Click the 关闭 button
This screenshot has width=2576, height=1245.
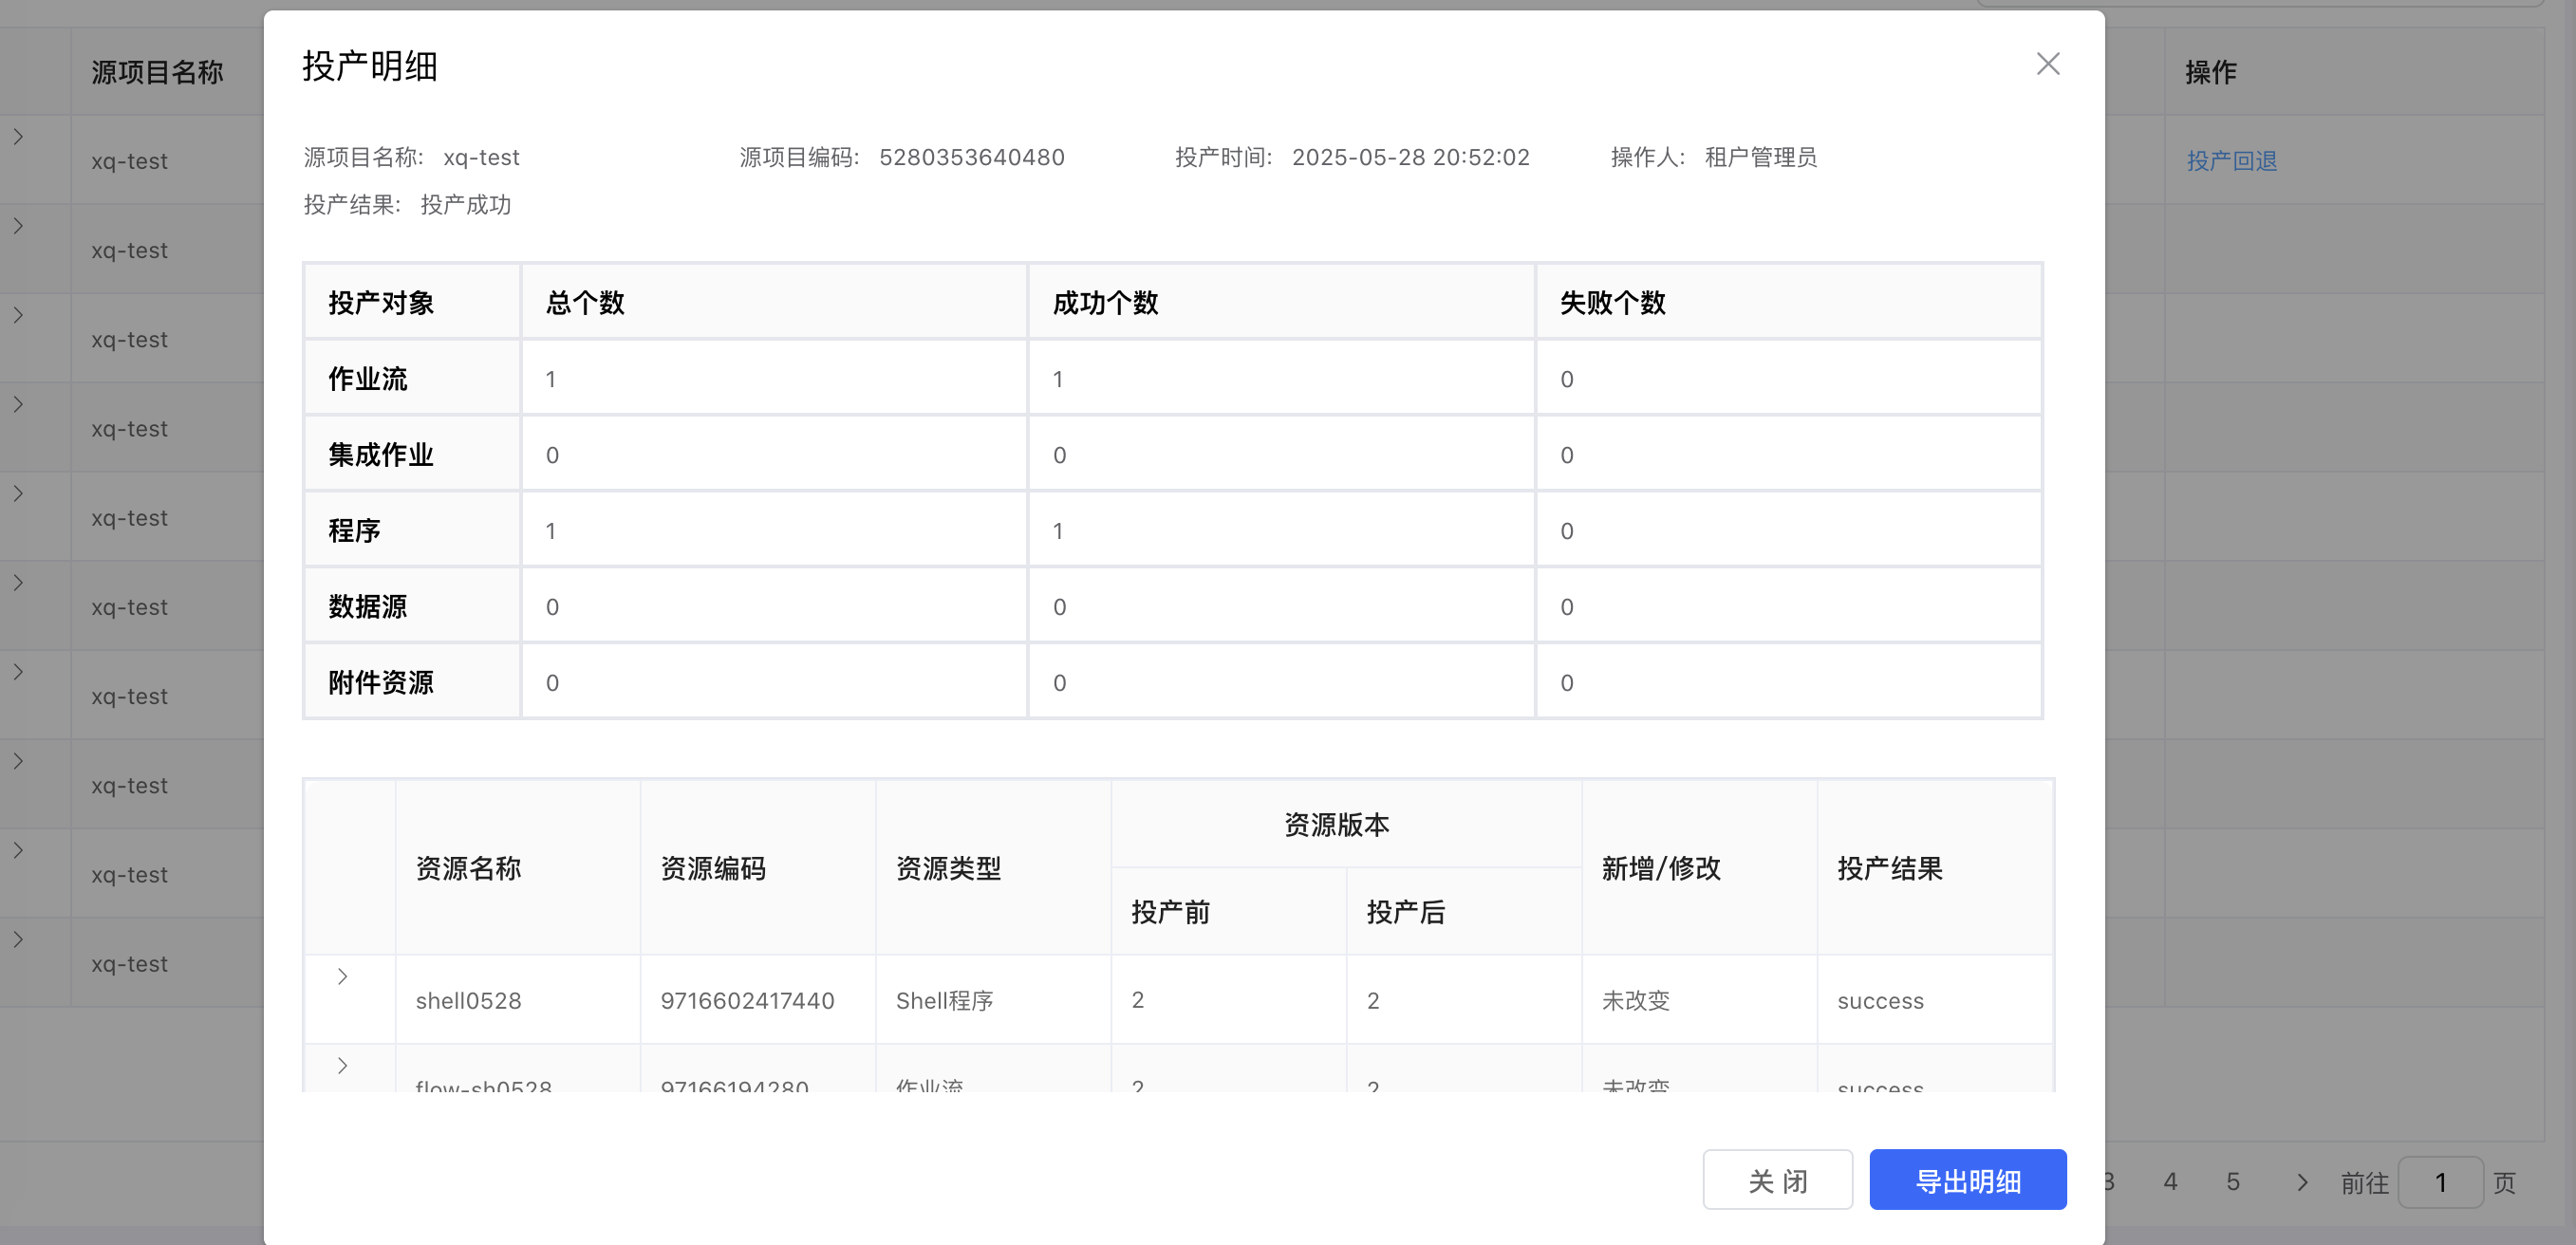click(1777, 1180)
